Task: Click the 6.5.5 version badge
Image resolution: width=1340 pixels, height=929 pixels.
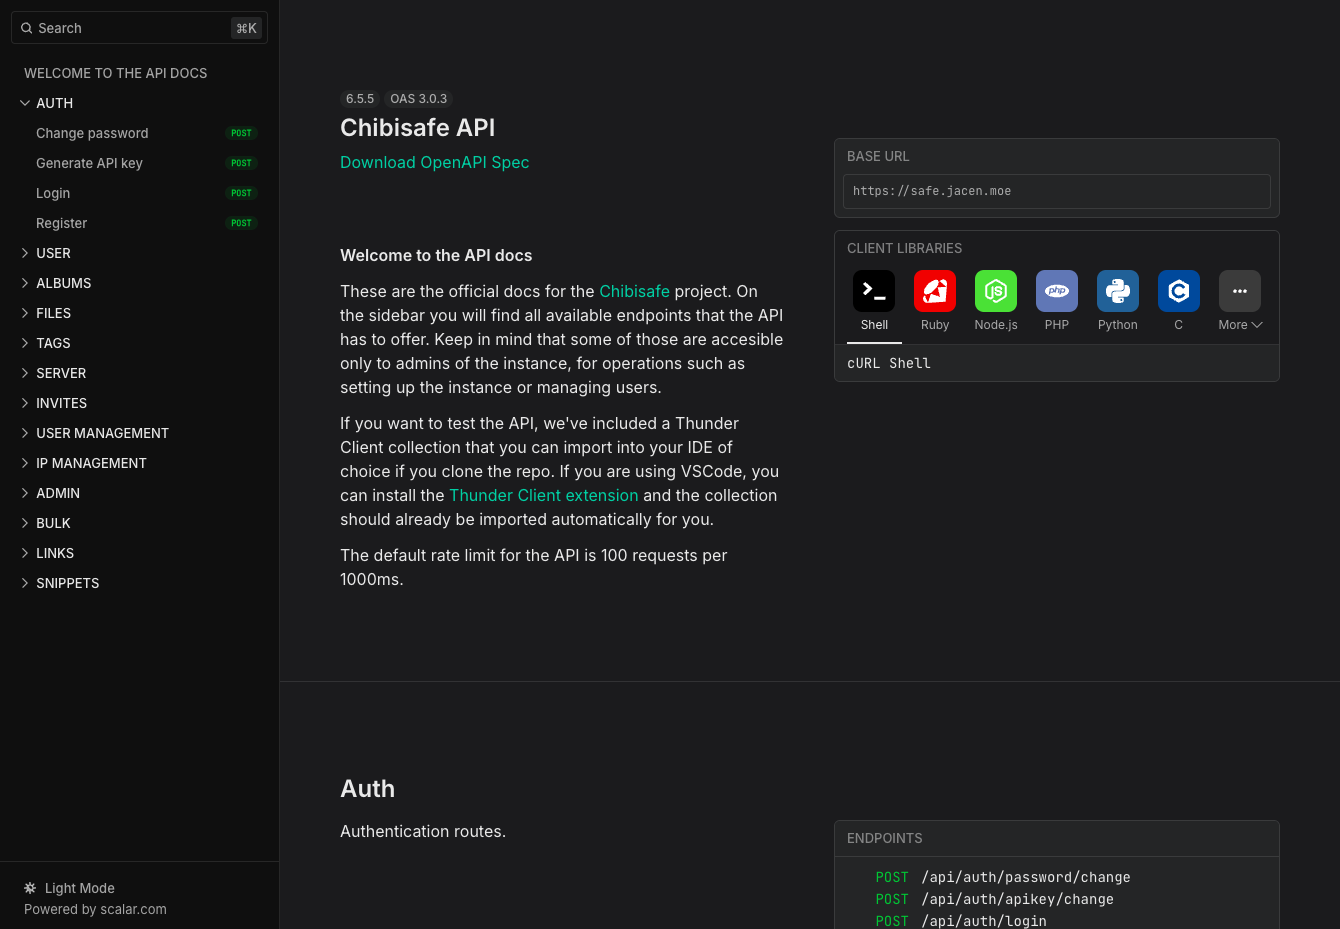Action: coord(360,99)
